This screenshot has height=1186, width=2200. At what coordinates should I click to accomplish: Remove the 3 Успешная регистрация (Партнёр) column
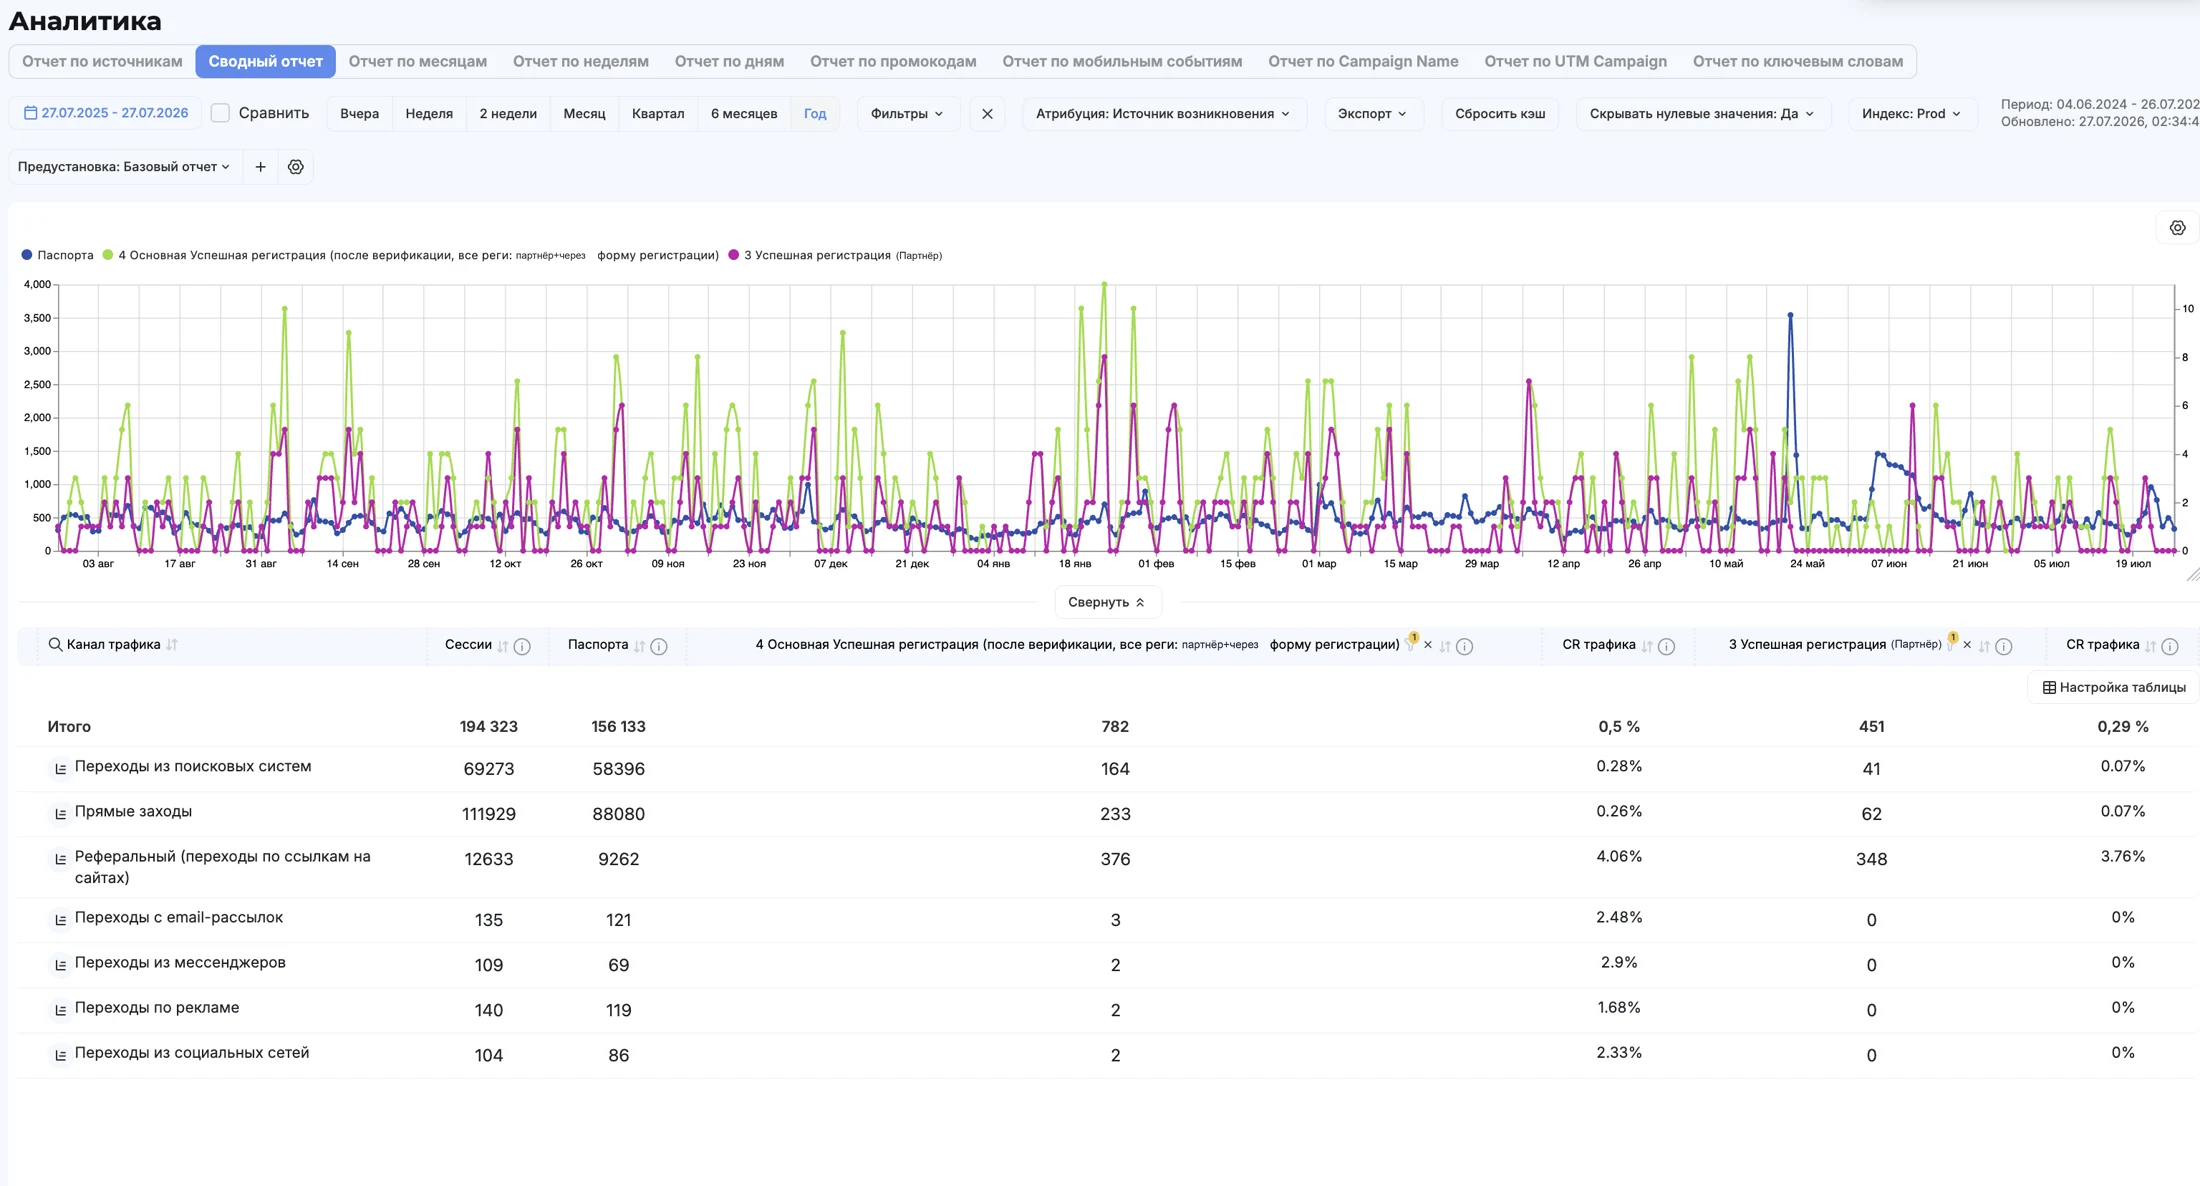pyautogui.click(x=1967, y=645)
